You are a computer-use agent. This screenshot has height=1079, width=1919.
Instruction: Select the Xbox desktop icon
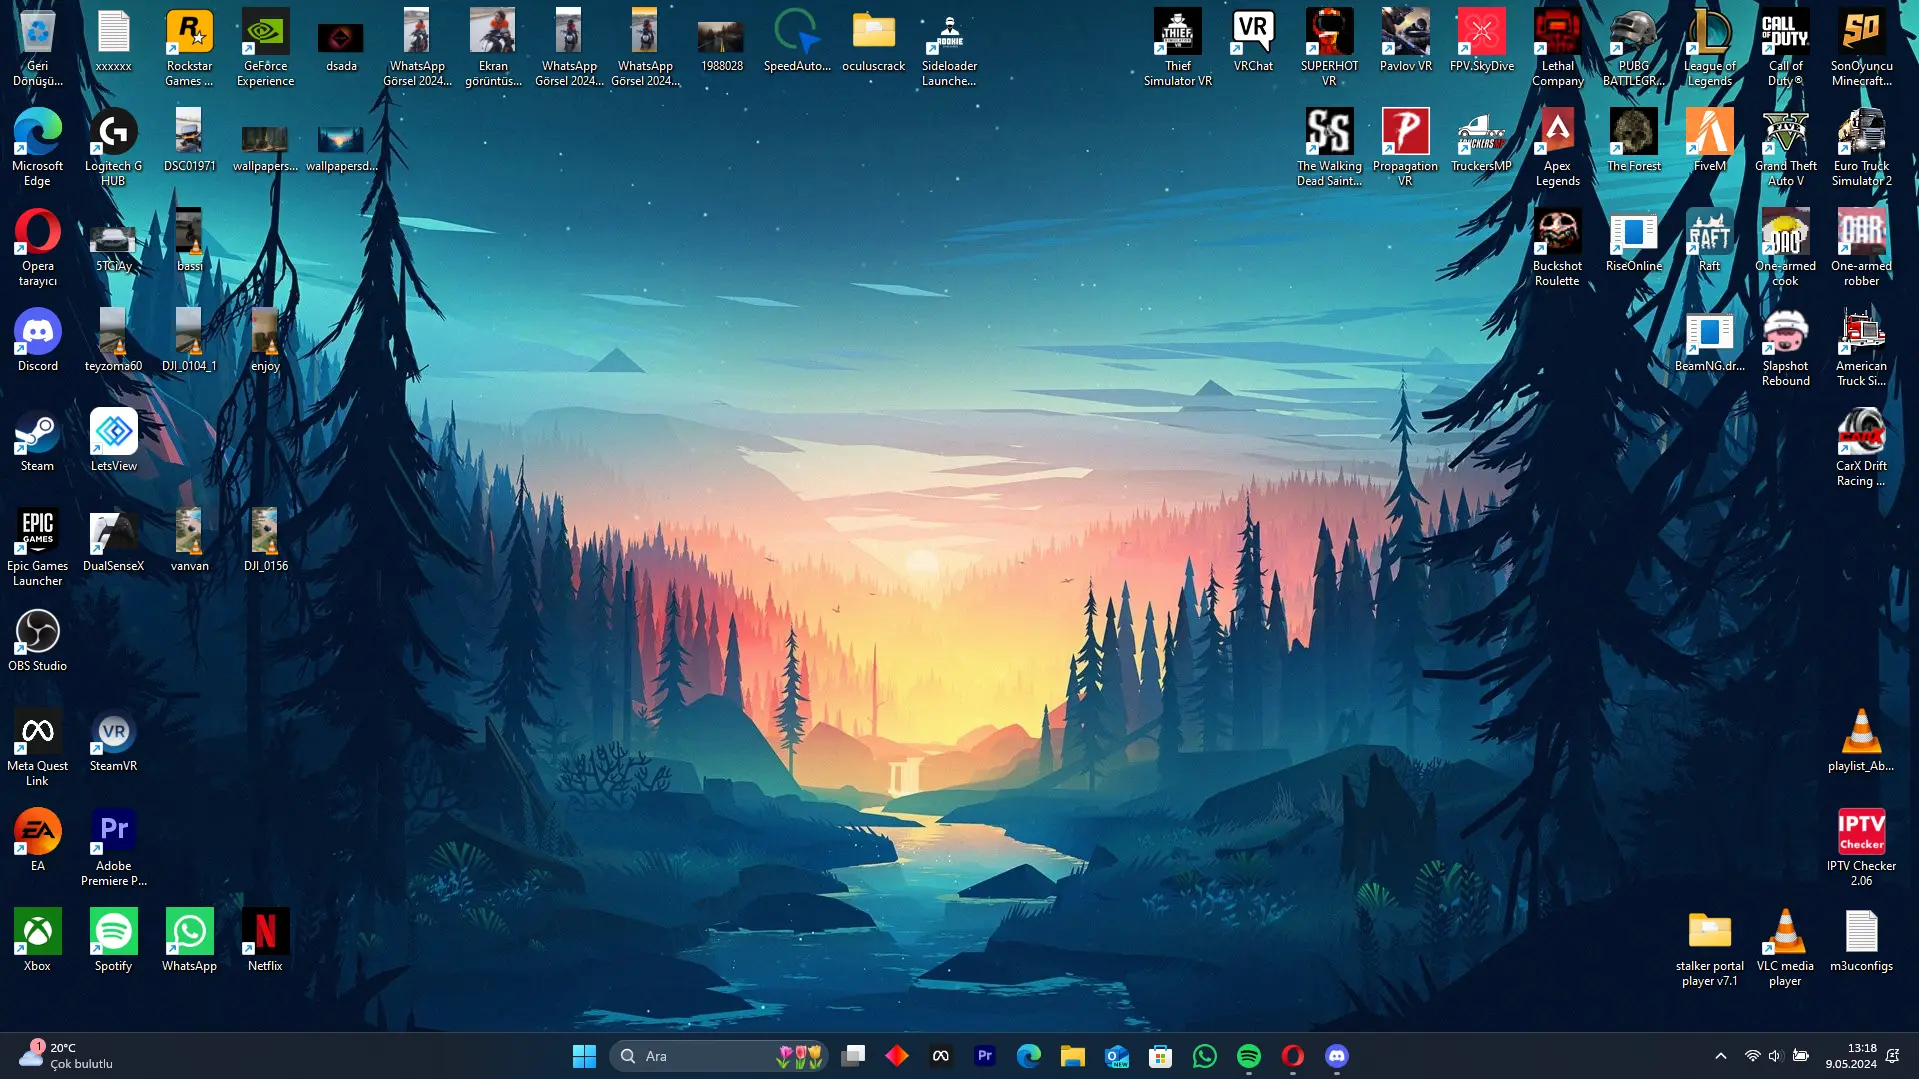tap(37, 940)
